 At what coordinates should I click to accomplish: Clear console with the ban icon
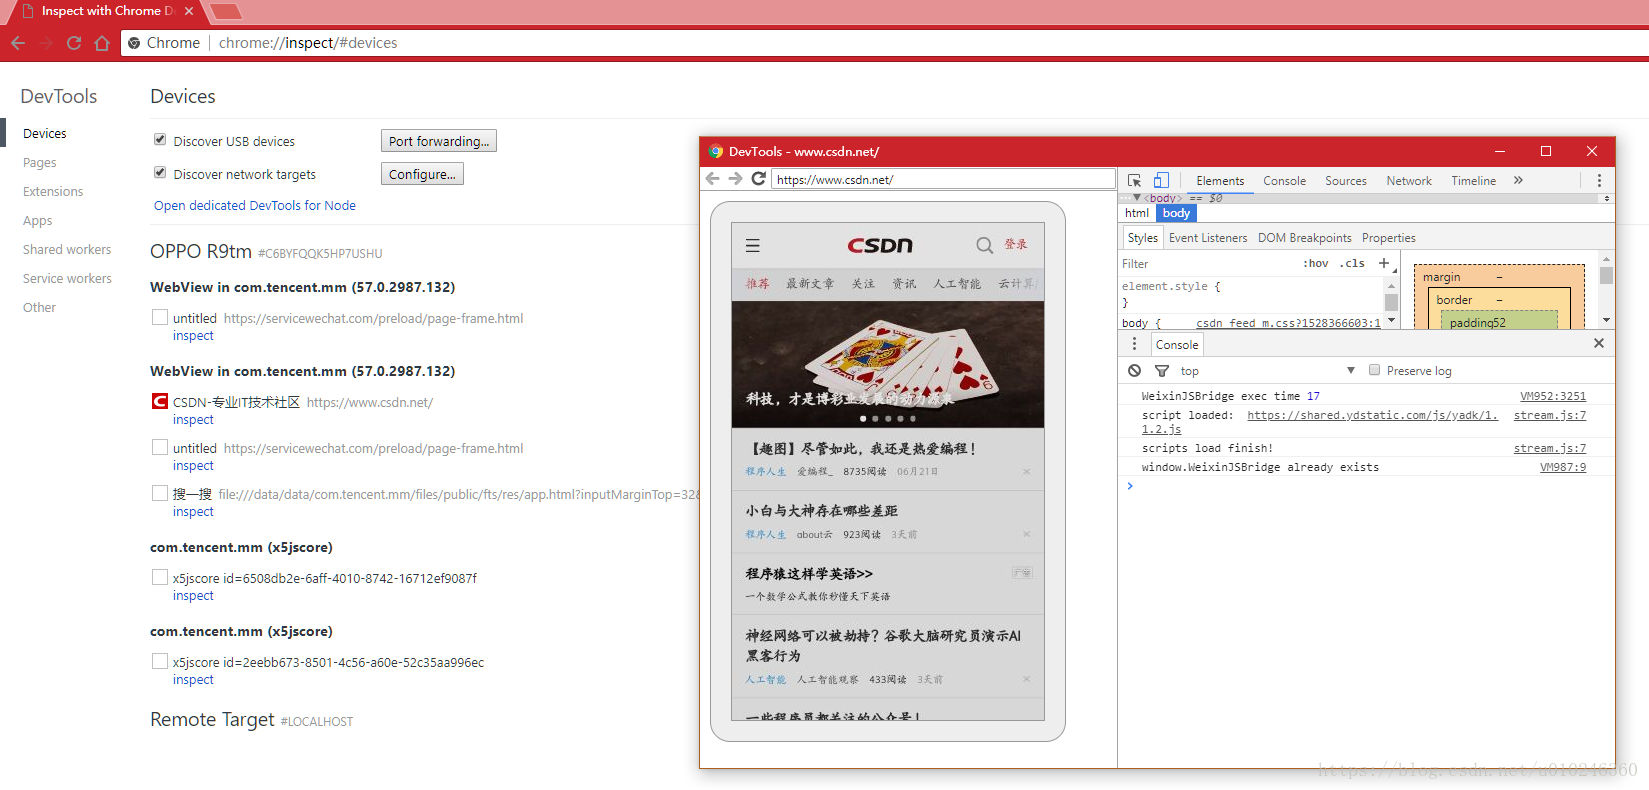tap(1134, 371)
